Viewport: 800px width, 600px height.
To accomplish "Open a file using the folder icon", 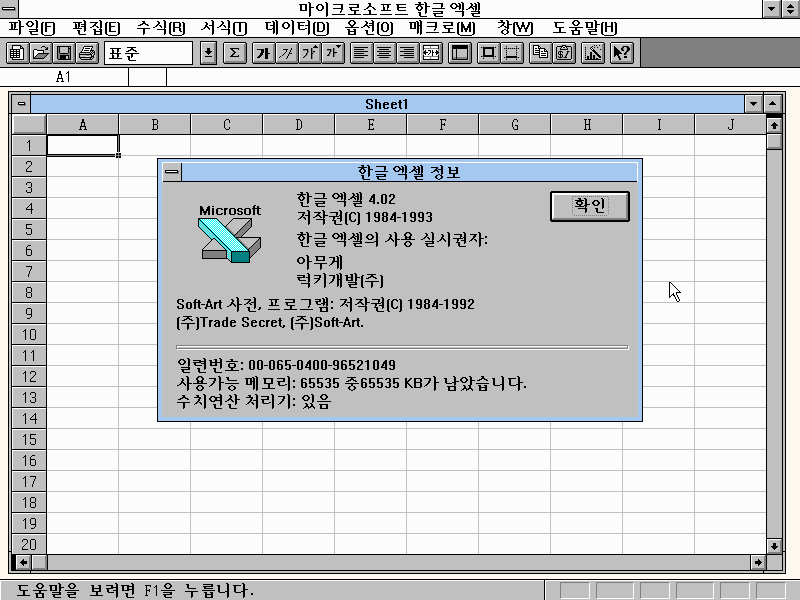I will tap(41, 53).
